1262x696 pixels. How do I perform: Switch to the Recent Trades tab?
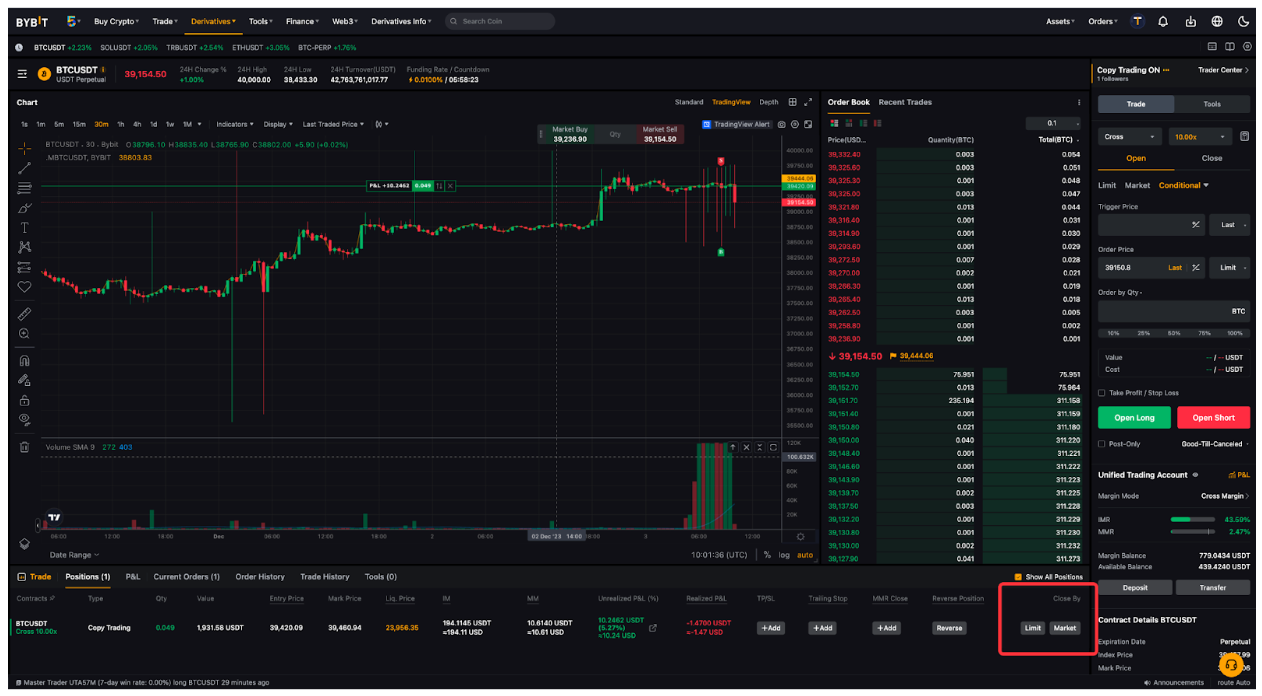[x=905, y=102]
